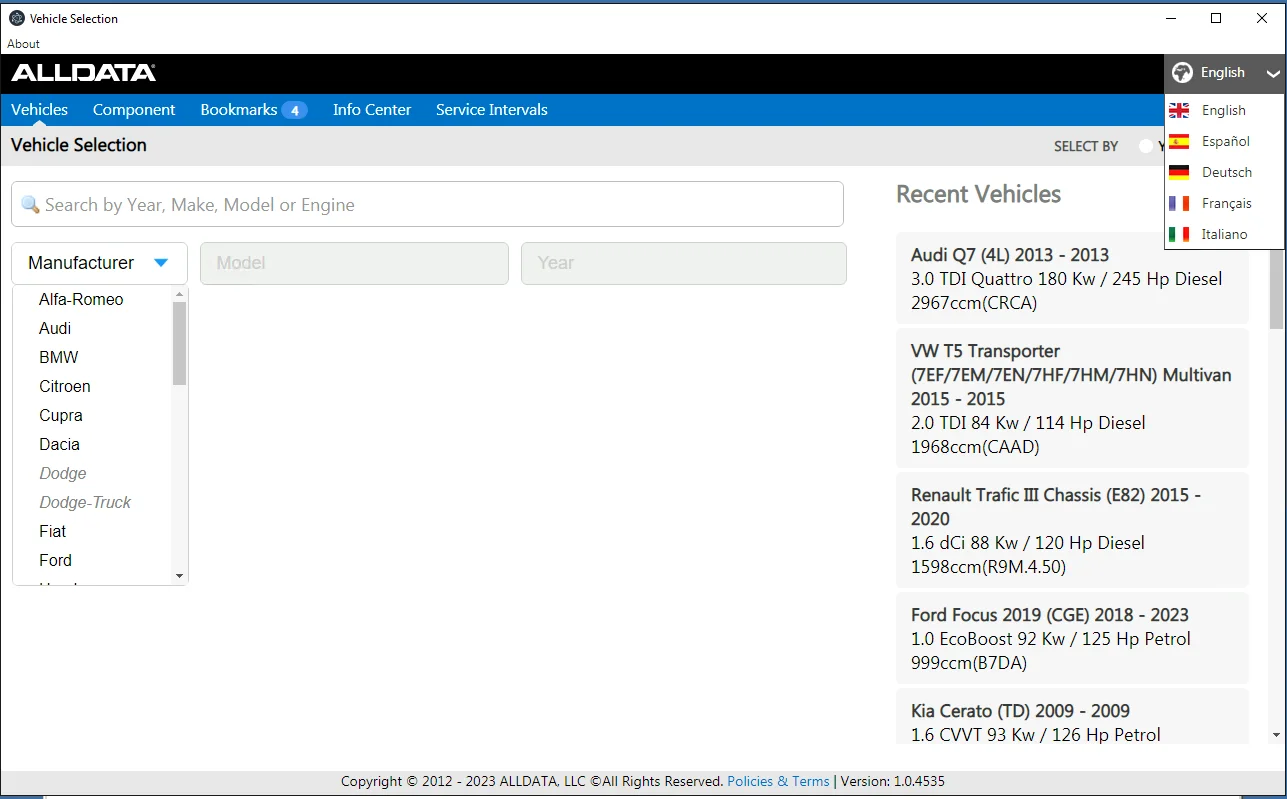
Task: Maximize the Vehicle Selection window
Action: click(x=1216, y=18)
